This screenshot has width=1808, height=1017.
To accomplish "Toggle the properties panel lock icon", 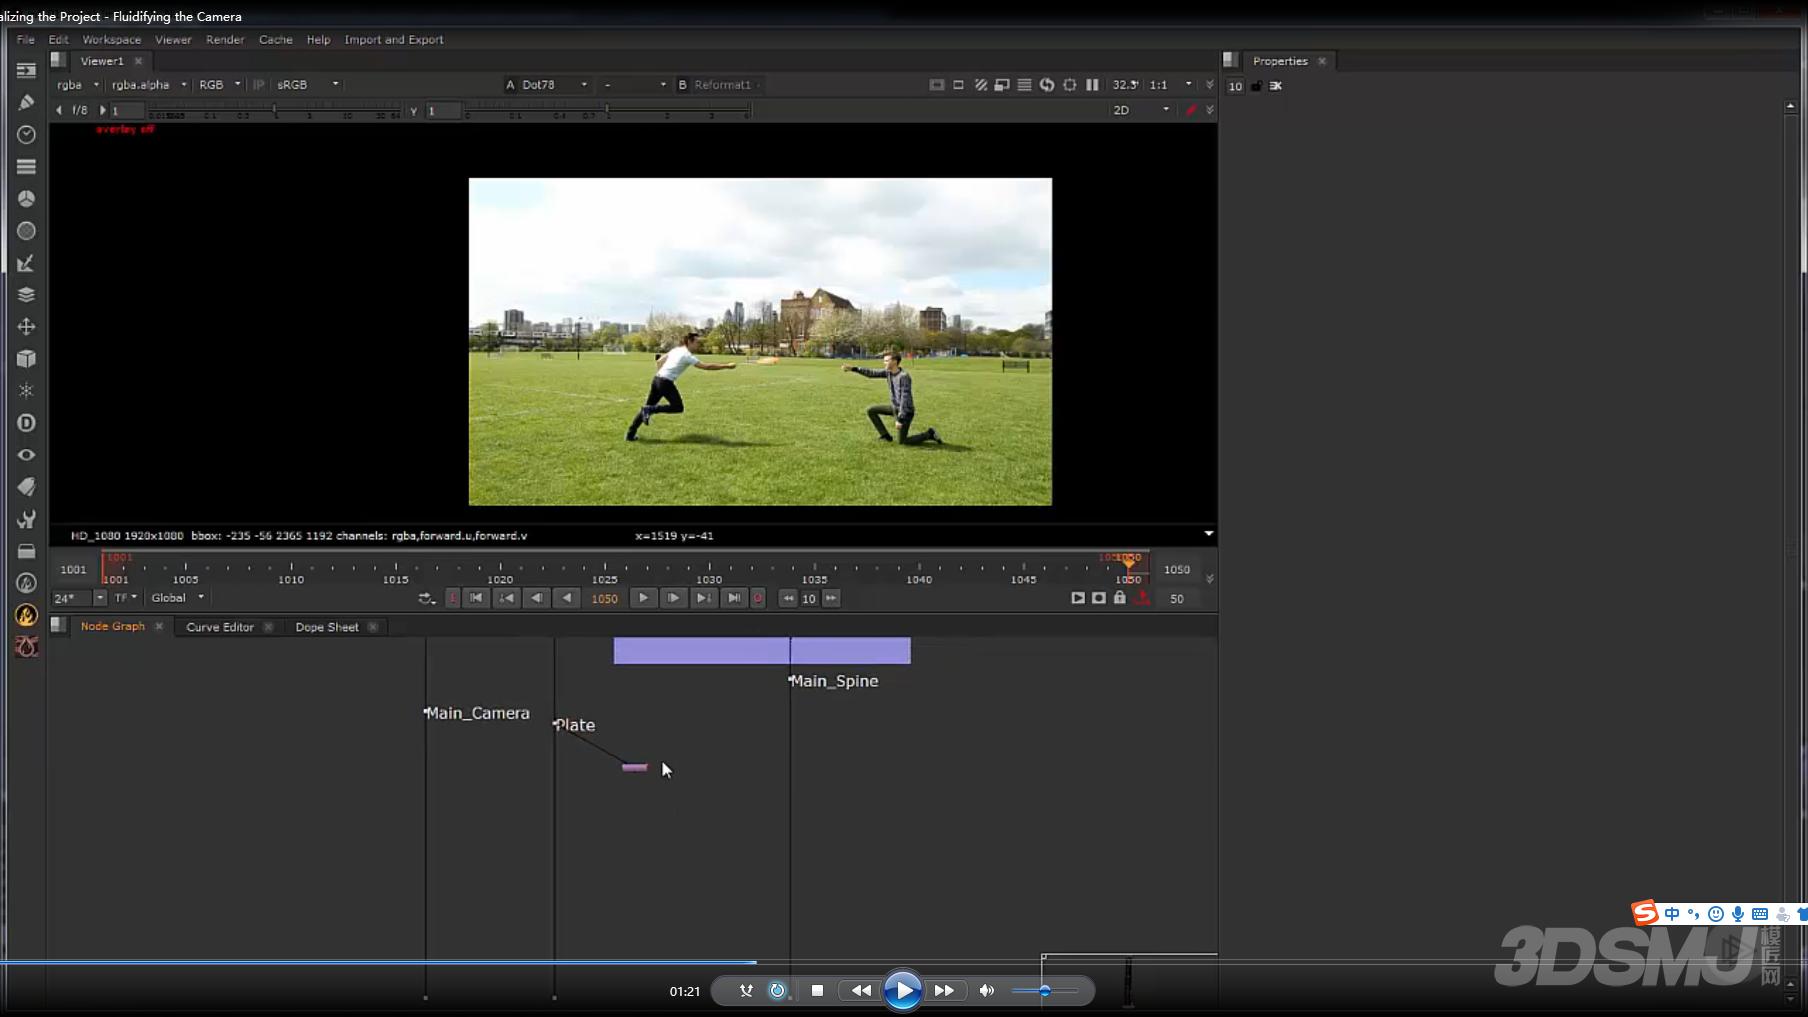I will 1256,86.
